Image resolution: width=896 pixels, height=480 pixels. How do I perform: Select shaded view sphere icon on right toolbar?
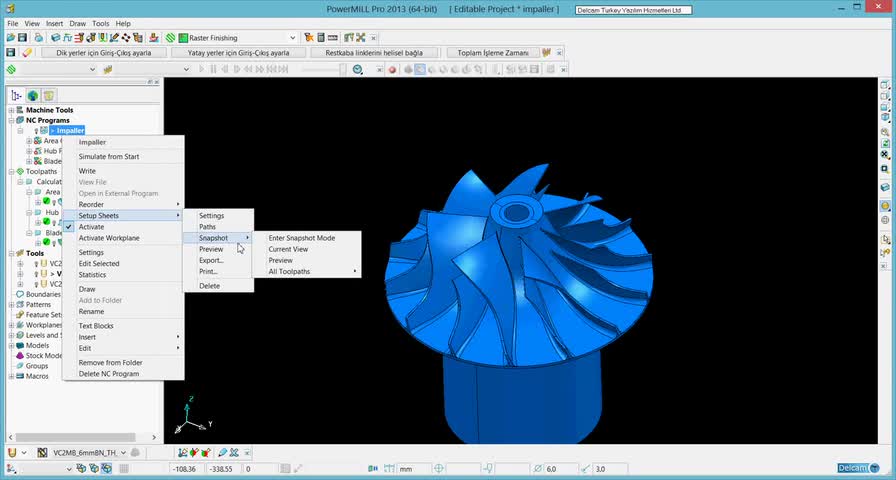(x=885, y=206)
